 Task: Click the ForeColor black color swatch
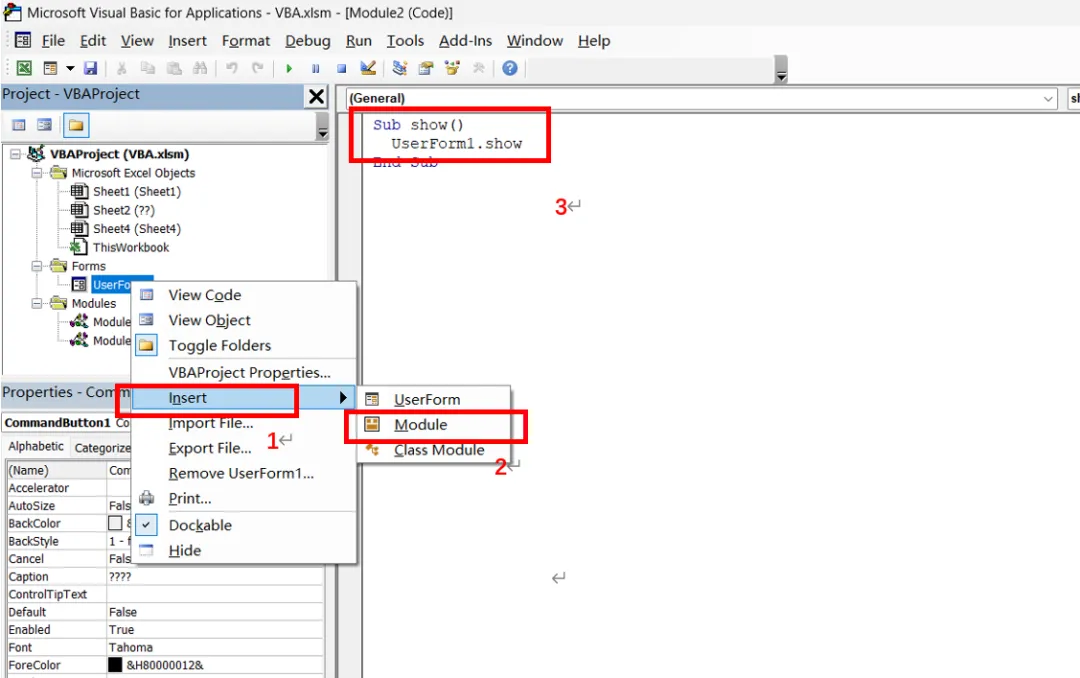115,665
